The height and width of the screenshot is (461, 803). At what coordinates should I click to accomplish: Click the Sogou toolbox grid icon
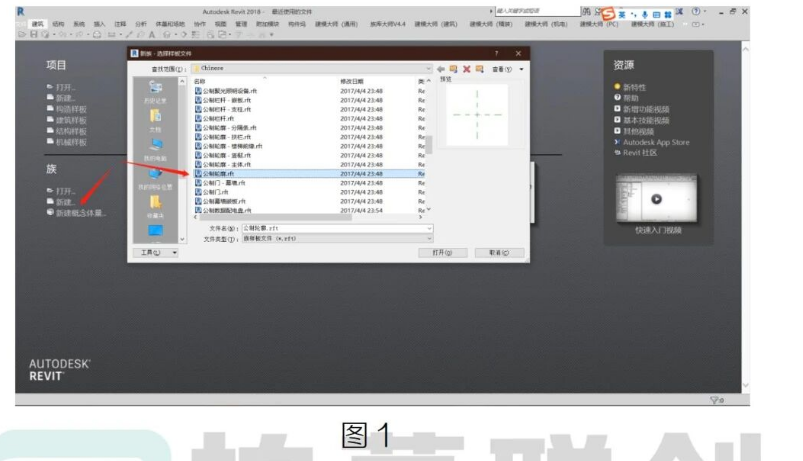[667, 15]
